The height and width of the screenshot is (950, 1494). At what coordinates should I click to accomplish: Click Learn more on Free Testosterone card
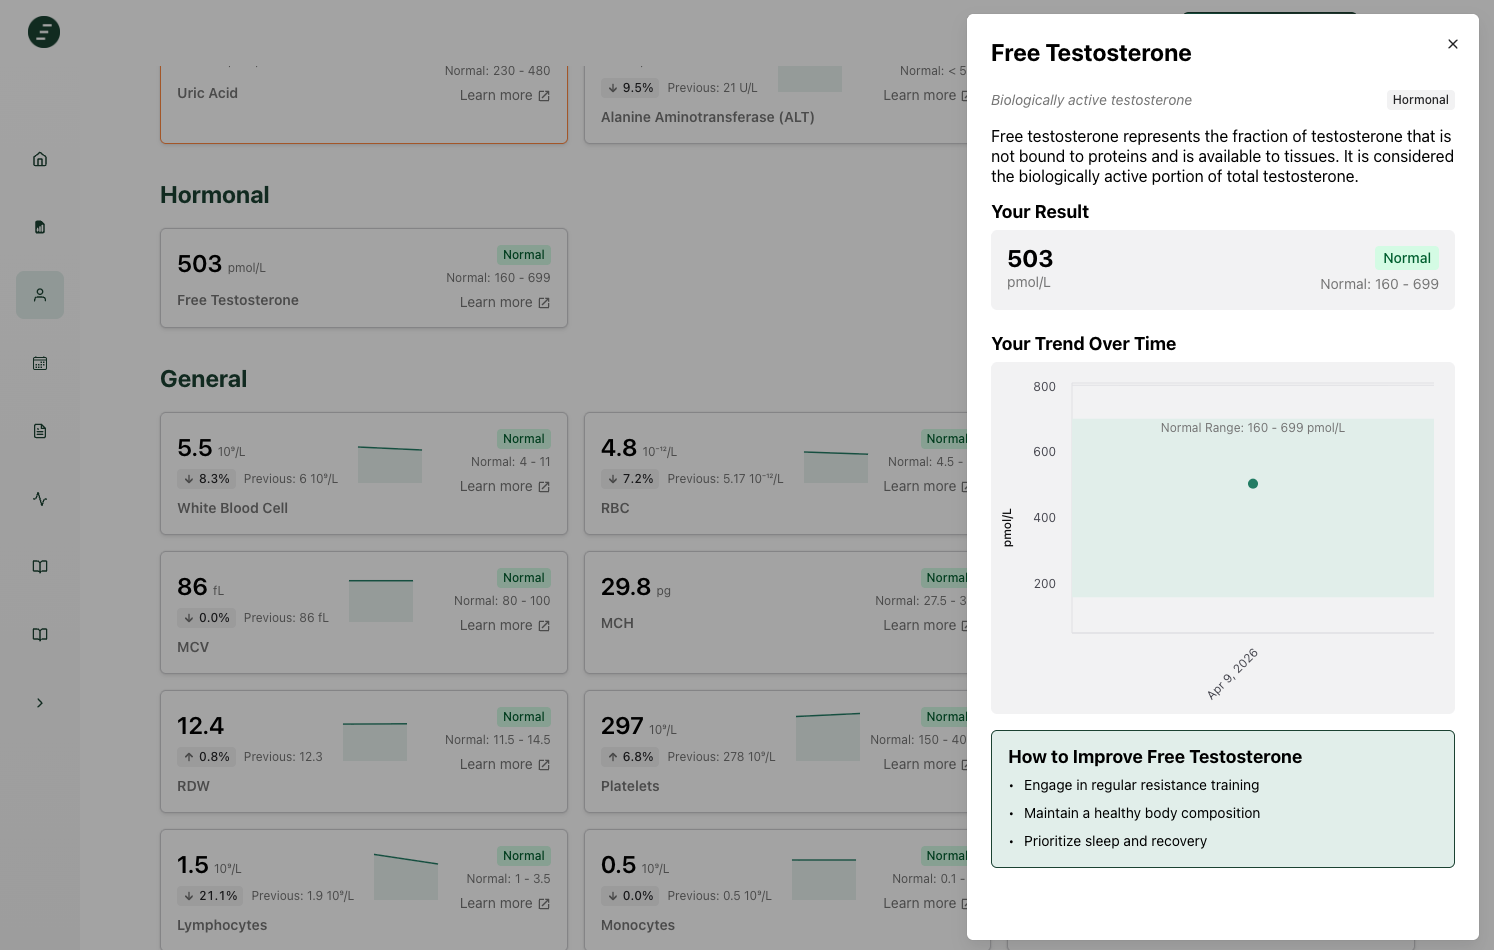pyautogui.click(x=505, y=303)
